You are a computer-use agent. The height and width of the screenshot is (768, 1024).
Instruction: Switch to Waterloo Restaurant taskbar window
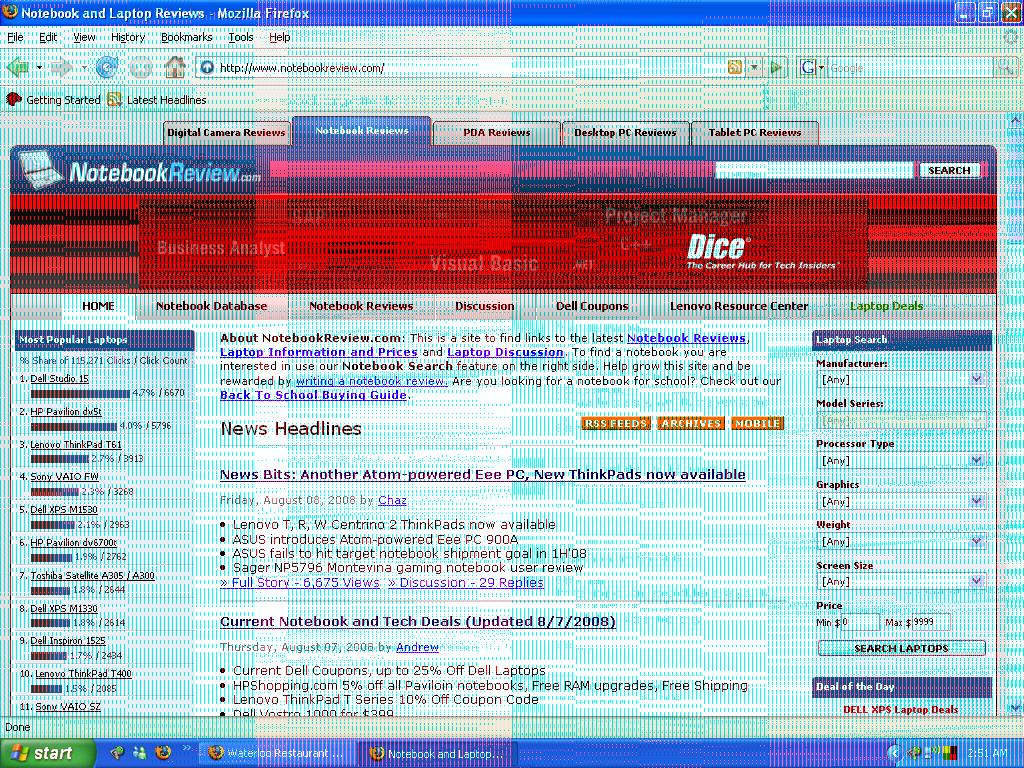[277, 753]
